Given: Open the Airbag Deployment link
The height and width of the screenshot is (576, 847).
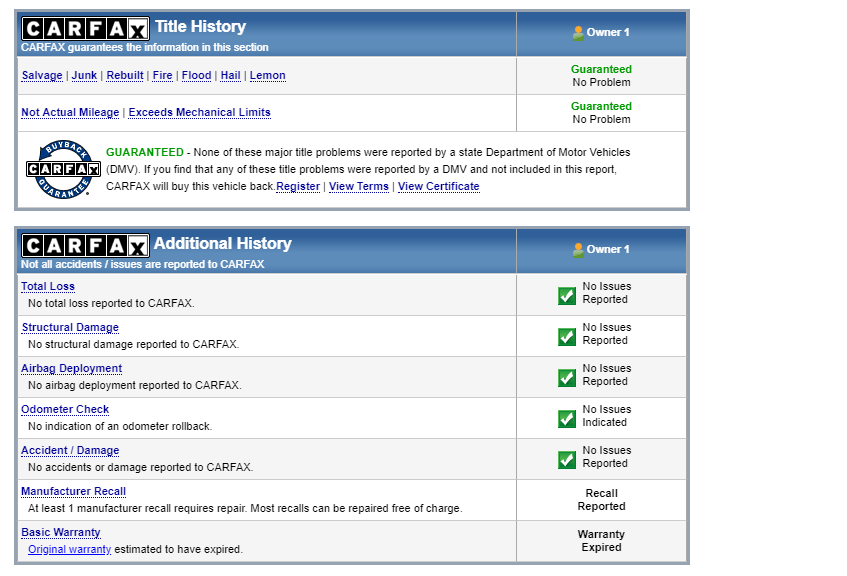Looking at the screenshot, I should (x=72, y=368).
